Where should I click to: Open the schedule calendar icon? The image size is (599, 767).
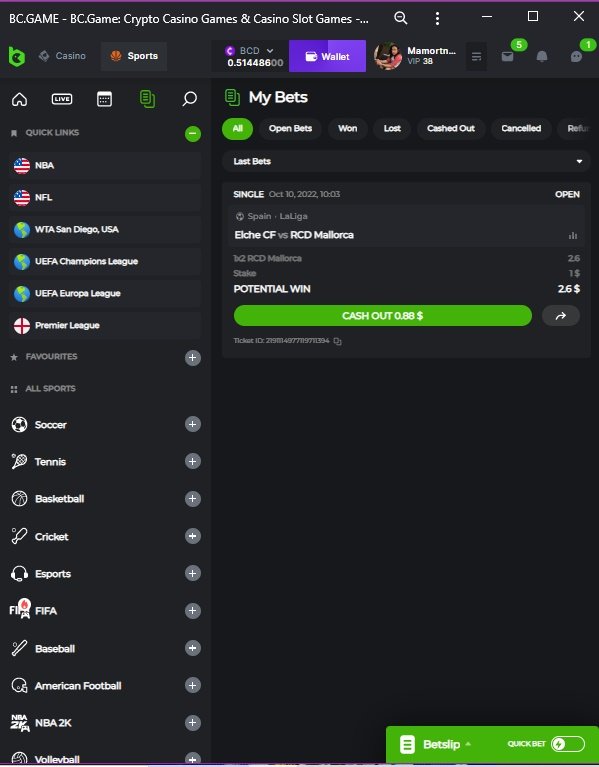tap(104, 99)
